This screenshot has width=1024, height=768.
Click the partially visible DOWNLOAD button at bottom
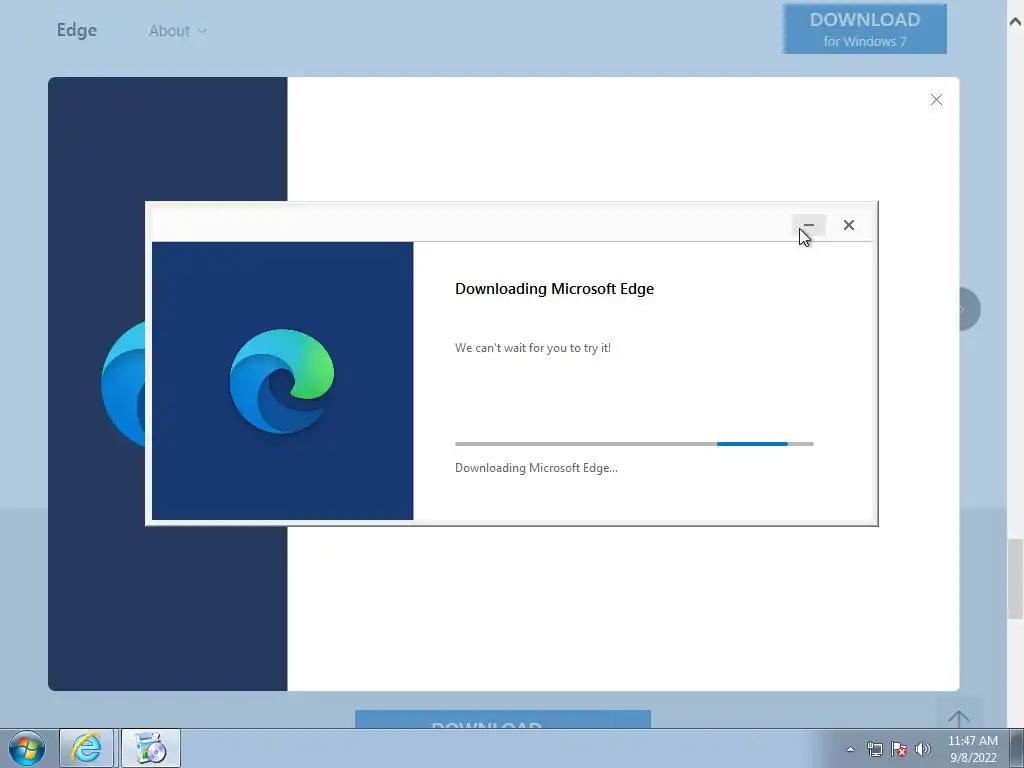point(503,720)
